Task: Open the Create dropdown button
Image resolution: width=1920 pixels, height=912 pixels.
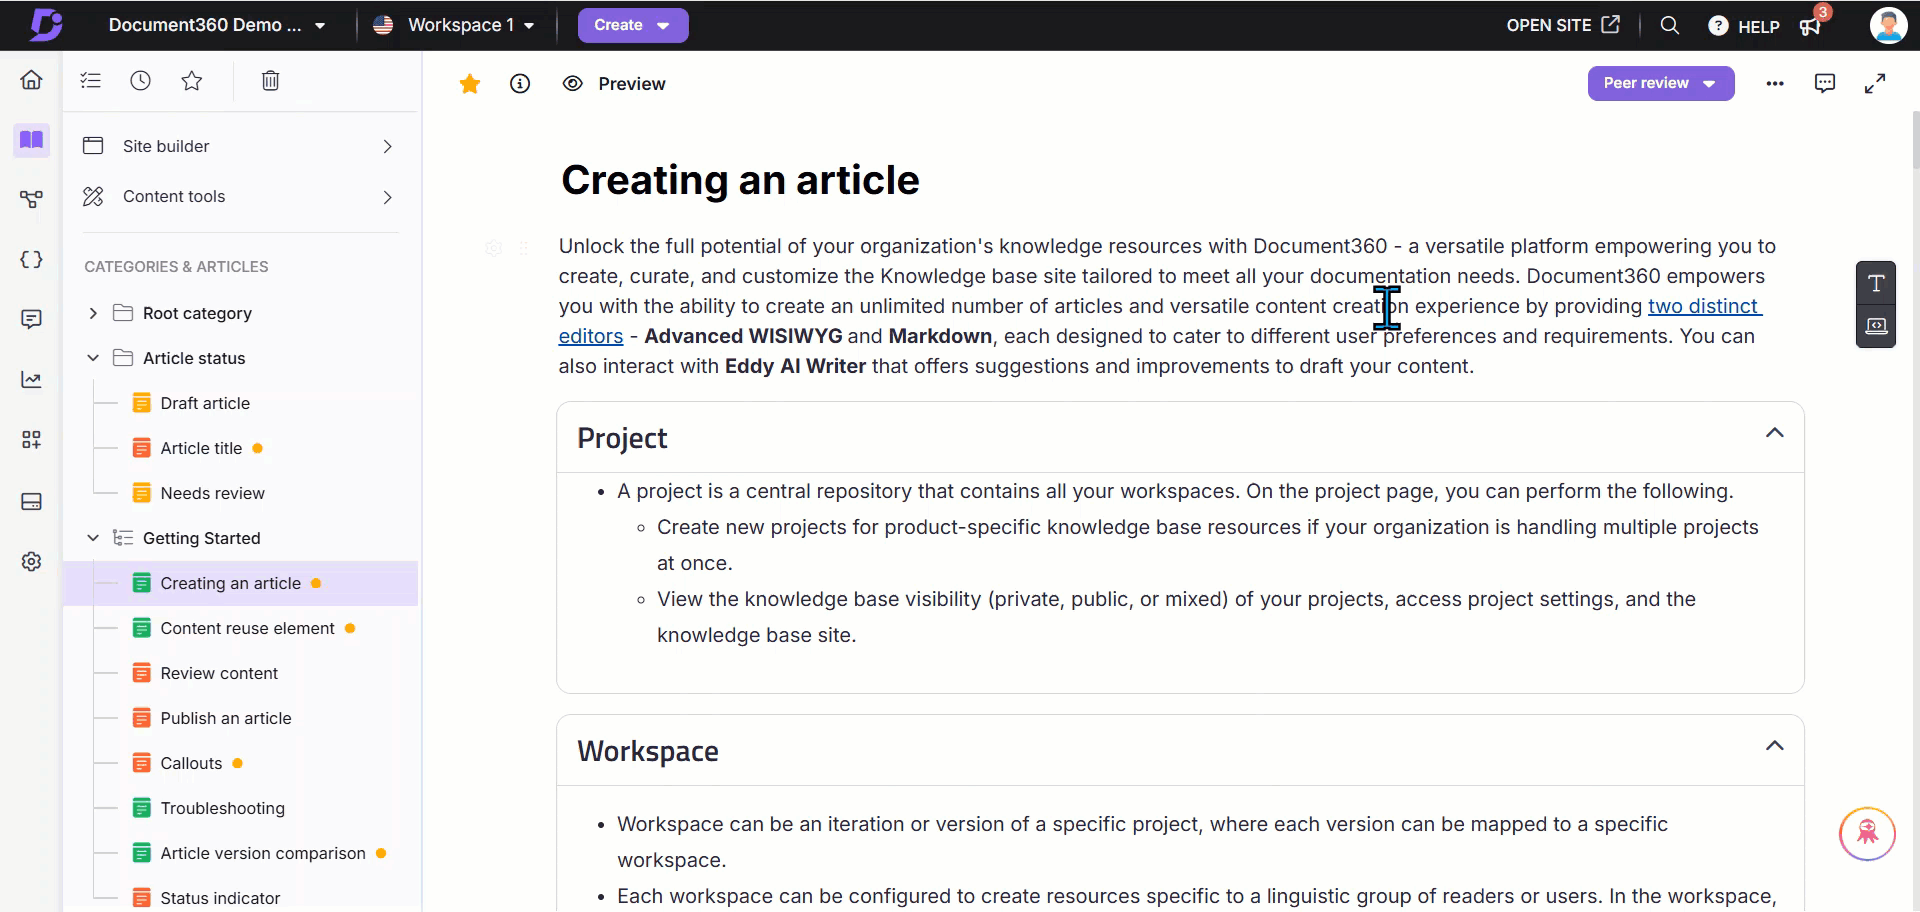Action: [633, 25]
